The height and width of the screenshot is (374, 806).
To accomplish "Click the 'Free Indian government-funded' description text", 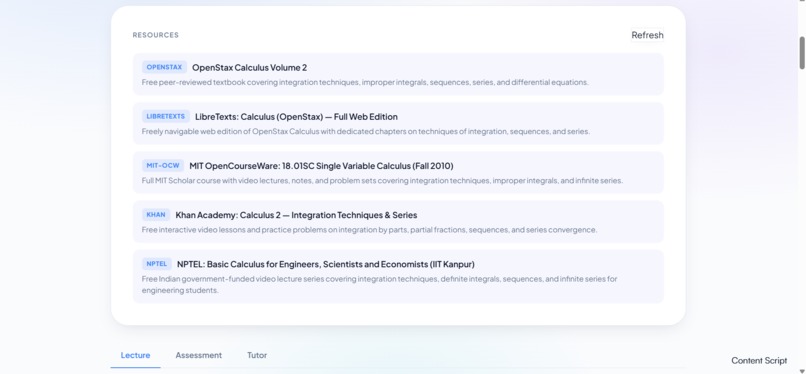I will 379,285.
